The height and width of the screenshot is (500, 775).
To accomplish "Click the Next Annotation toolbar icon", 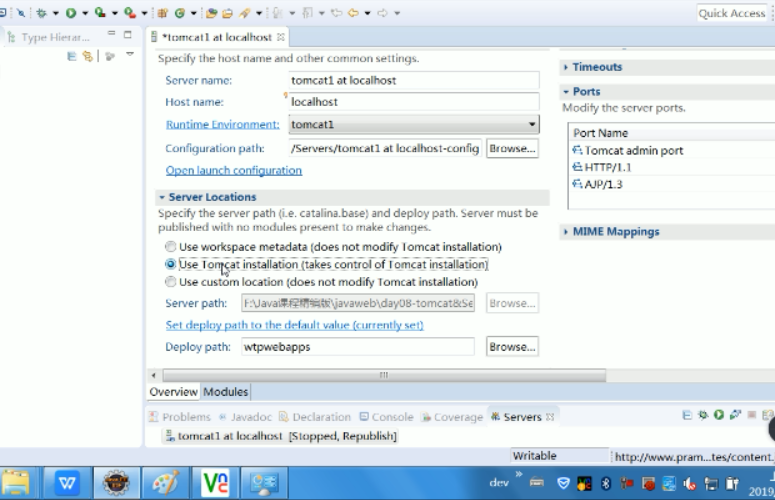I will point(278,13).
